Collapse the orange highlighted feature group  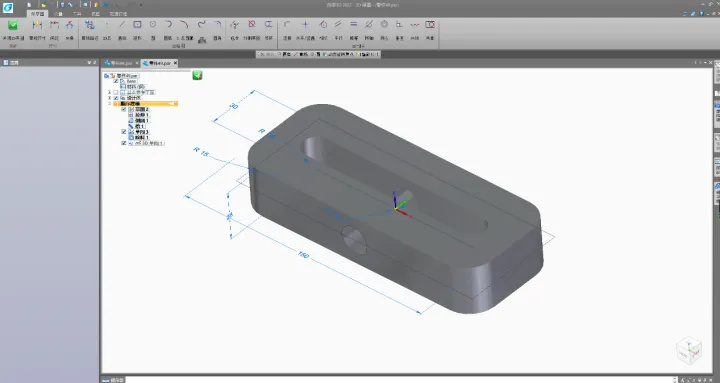[109, 104]
